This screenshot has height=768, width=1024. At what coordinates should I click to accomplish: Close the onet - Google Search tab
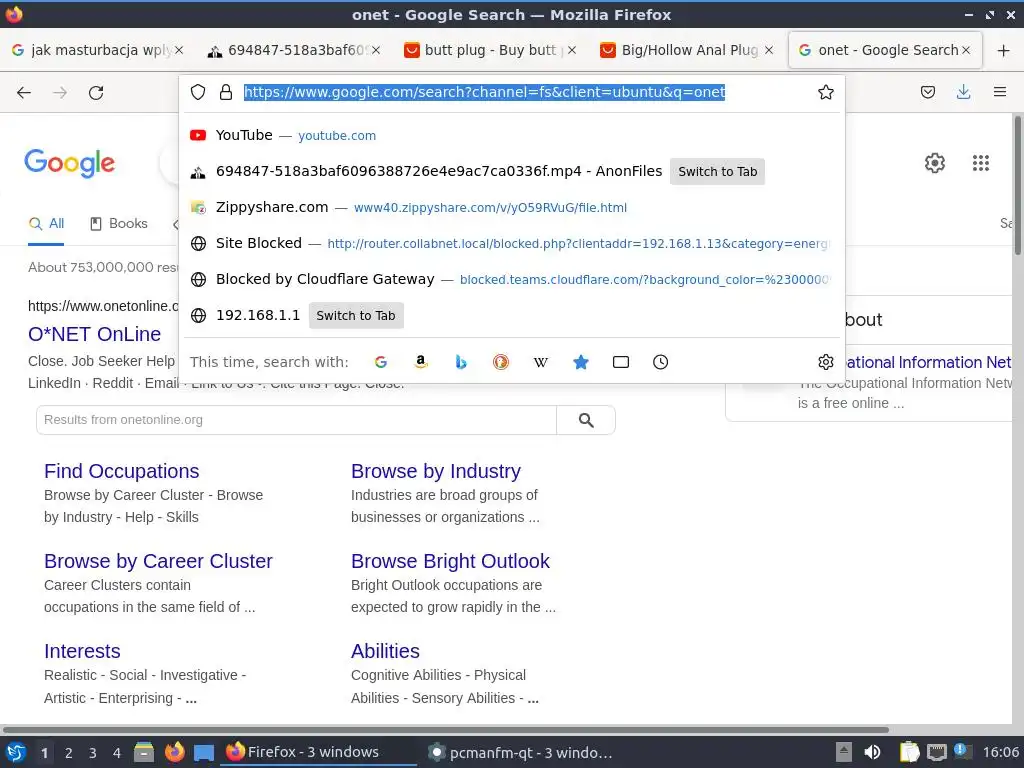click(966, 50)
